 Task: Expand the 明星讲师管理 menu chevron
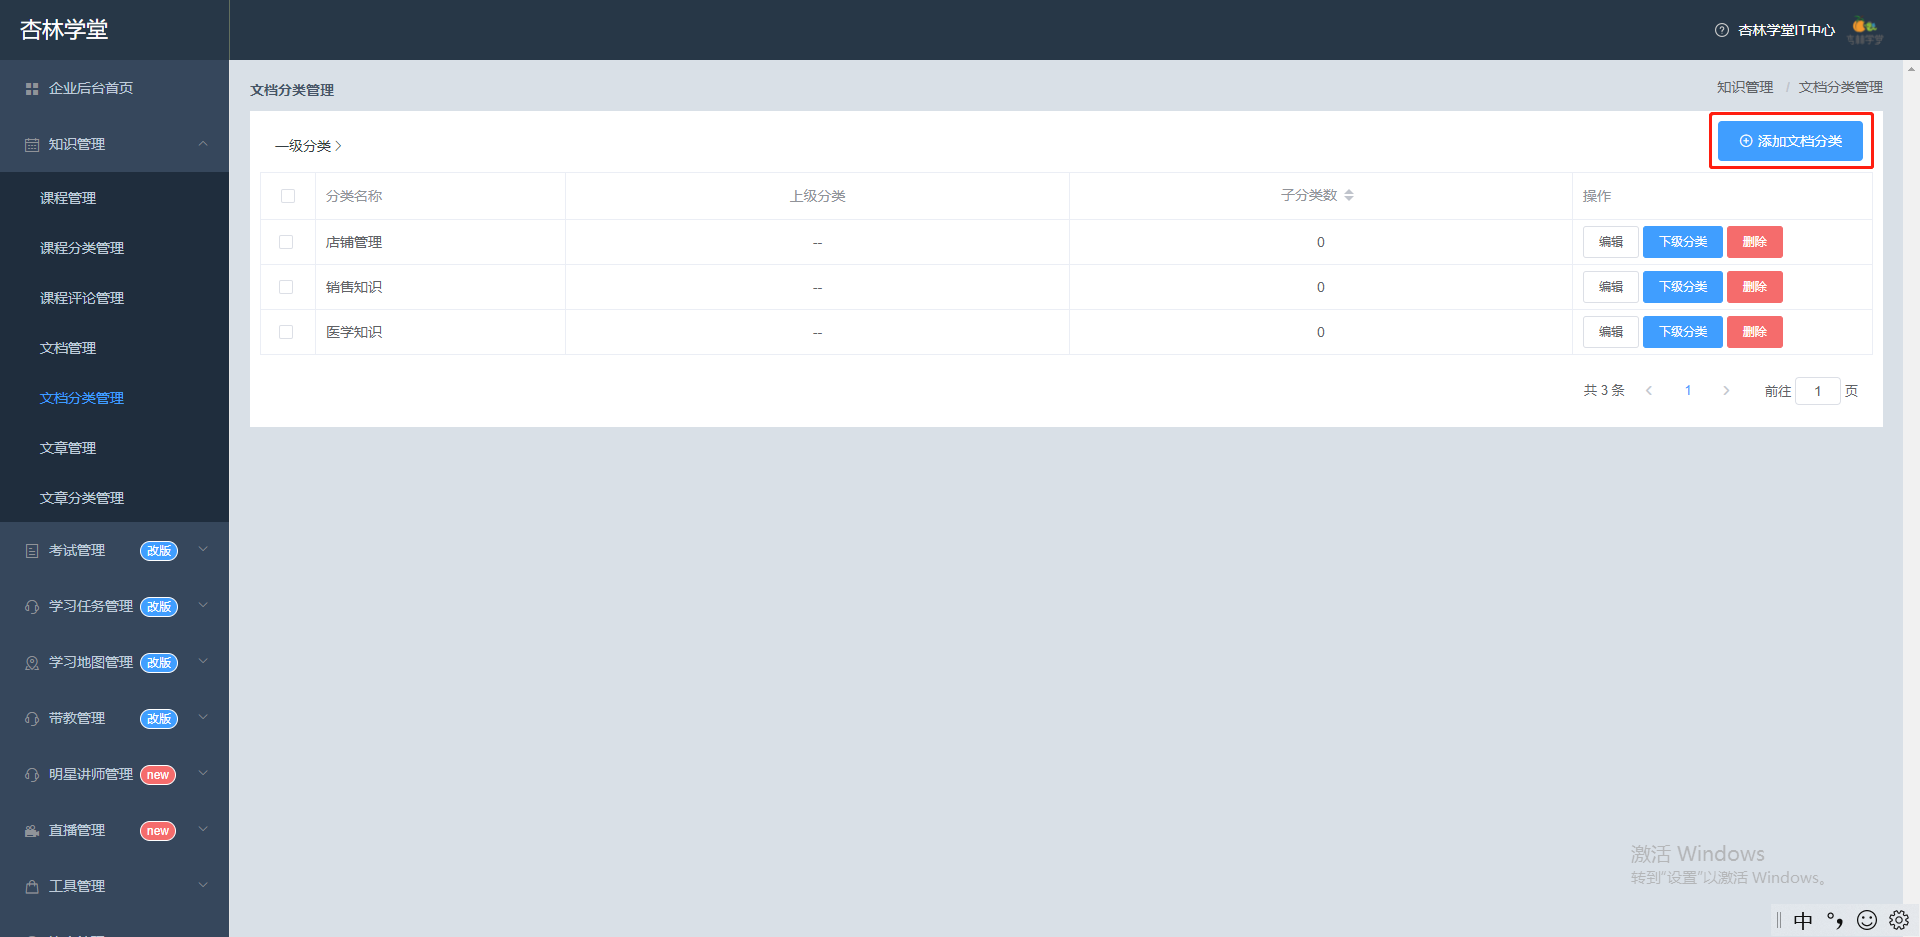pyautogui.click(x=203, y=773)
